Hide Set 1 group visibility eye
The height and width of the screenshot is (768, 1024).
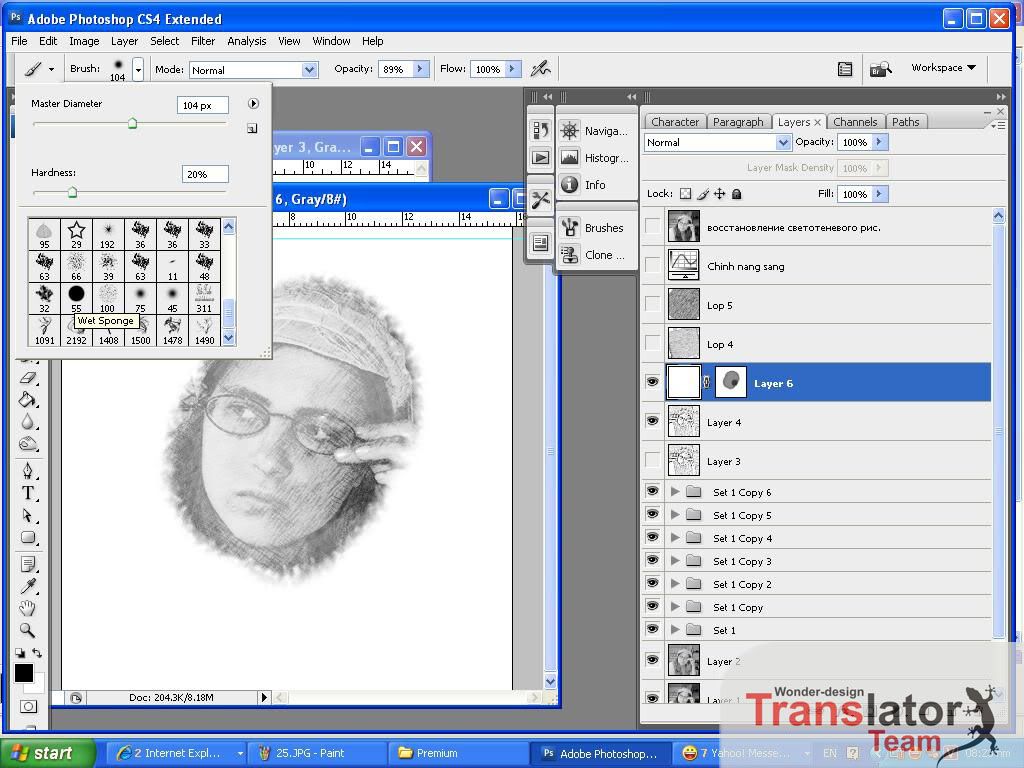pos(652,629)
